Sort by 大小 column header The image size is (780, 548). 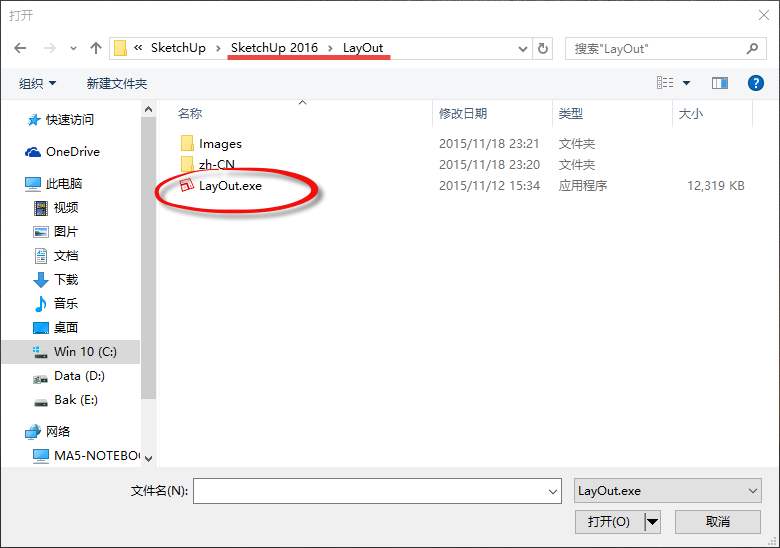(691, 114)
